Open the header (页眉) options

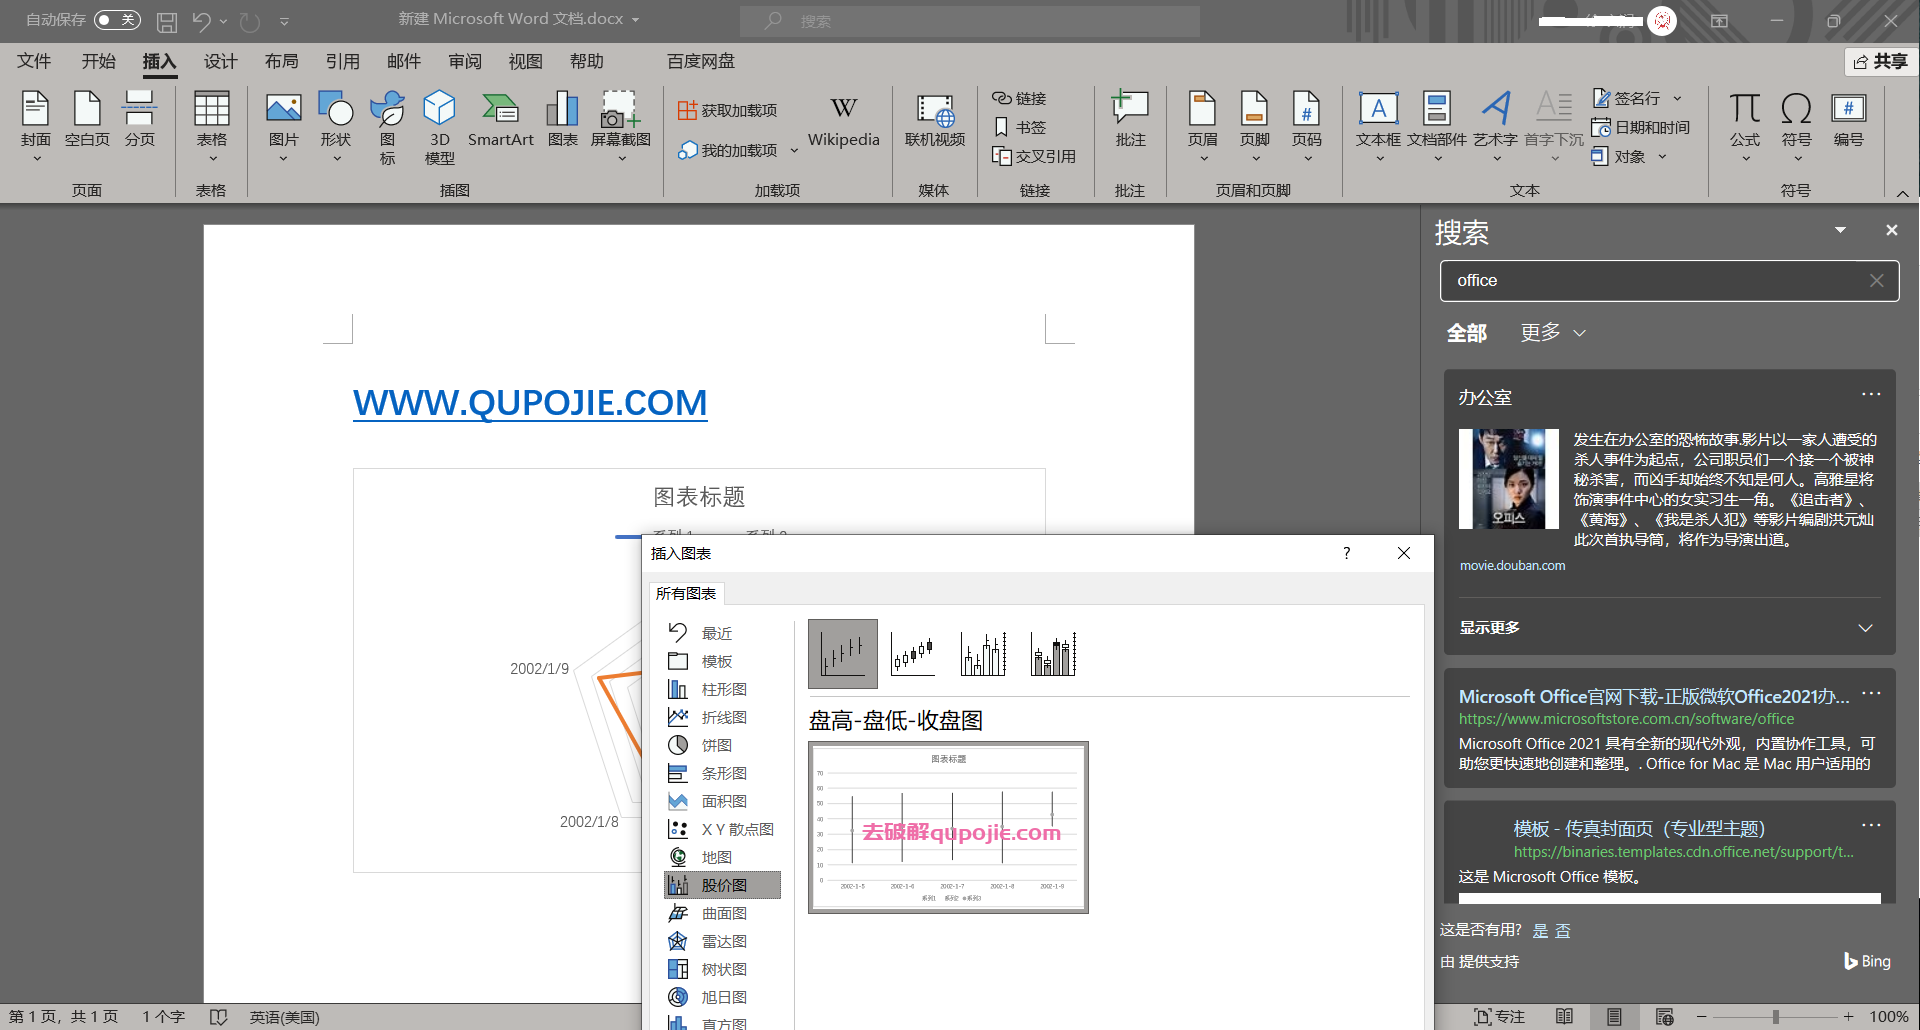(1203, 125)
